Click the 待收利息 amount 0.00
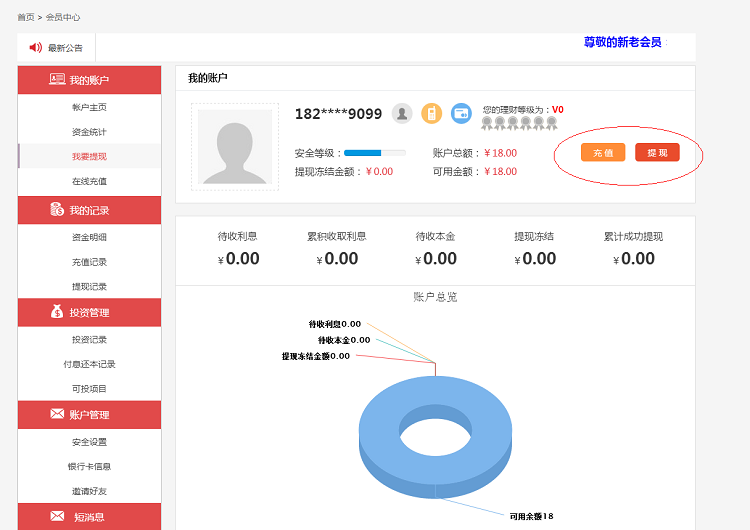This screenshot has width=750, height=530. point(243,259)
